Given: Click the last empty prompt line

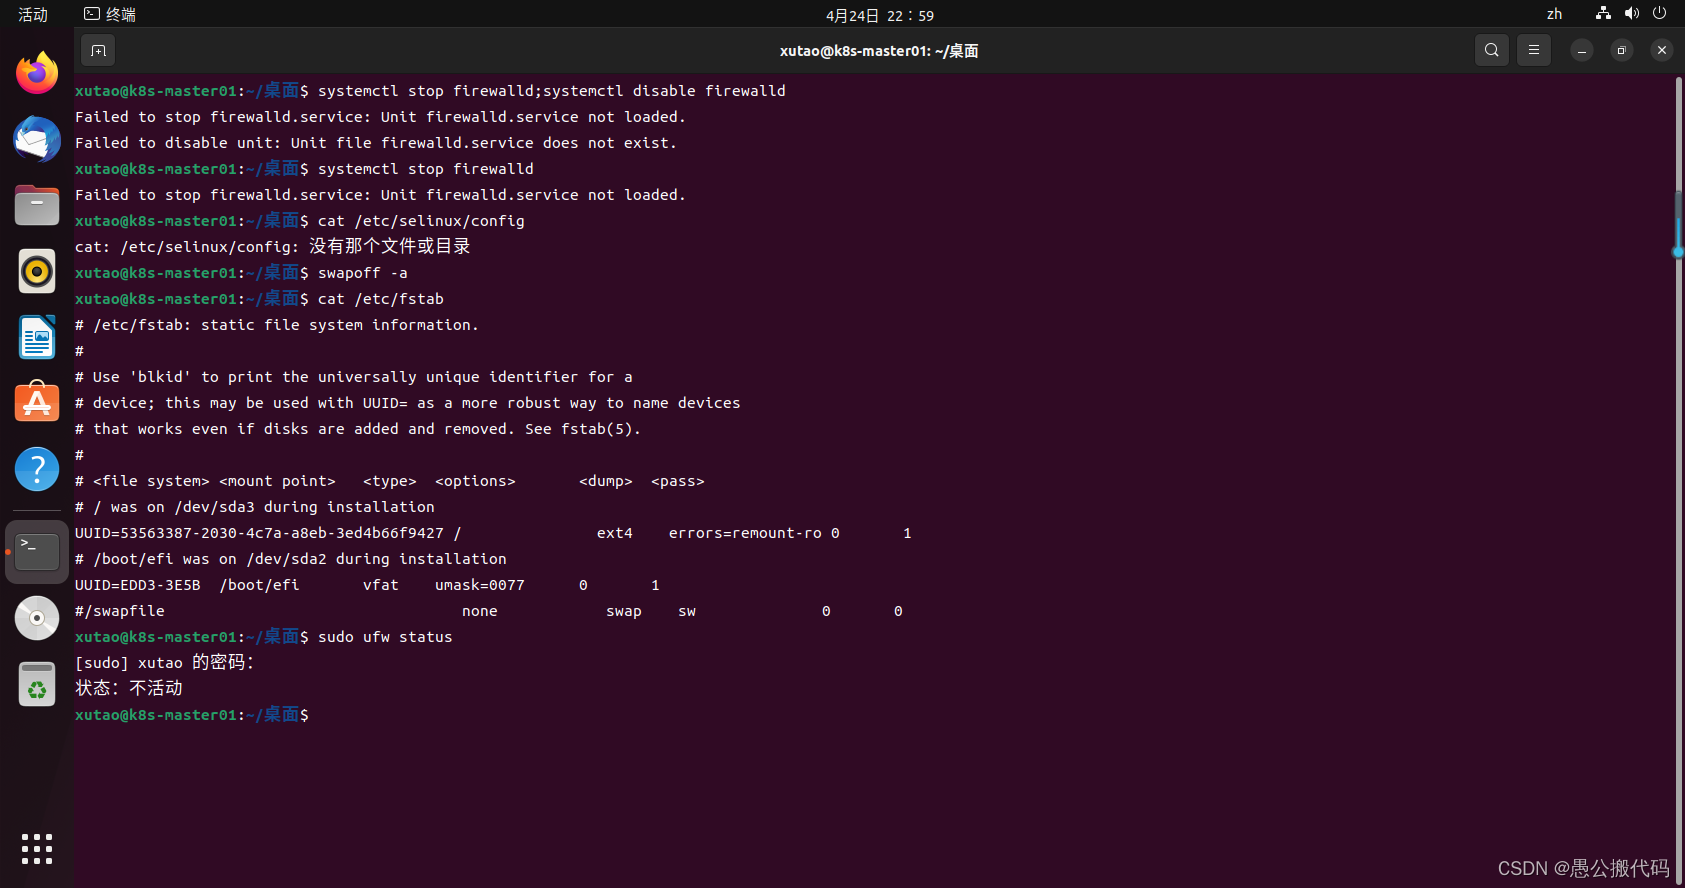Looking at the screenshot, I should pyautogui.click(x=192, y=714).
